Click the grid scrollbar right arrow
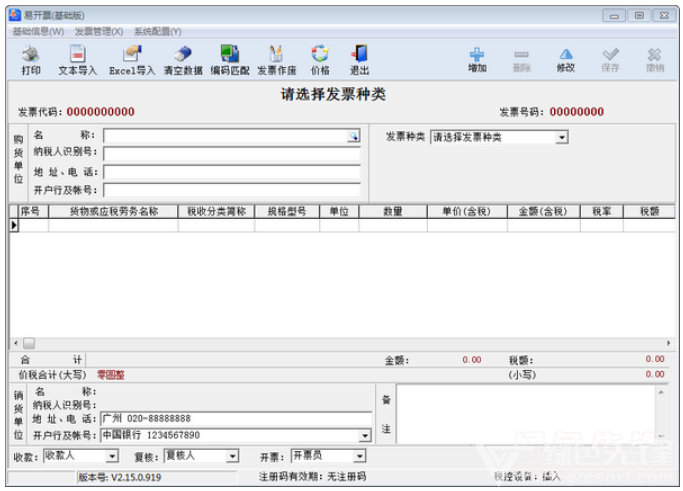 point(669,343)
